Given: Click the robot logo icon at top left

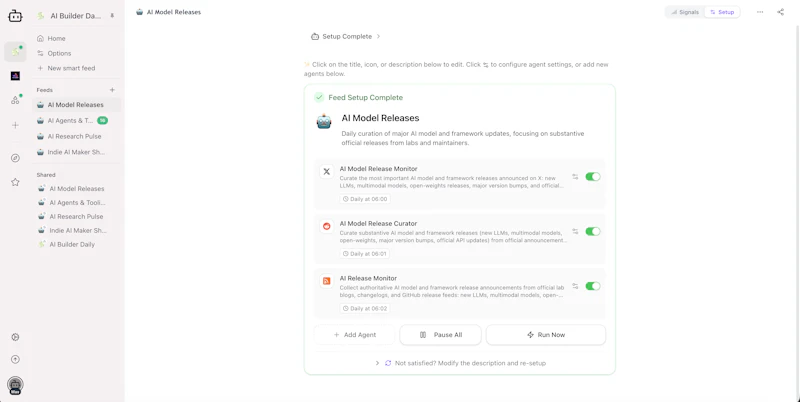Looking at the screenshot, I should tap(15, 16).
